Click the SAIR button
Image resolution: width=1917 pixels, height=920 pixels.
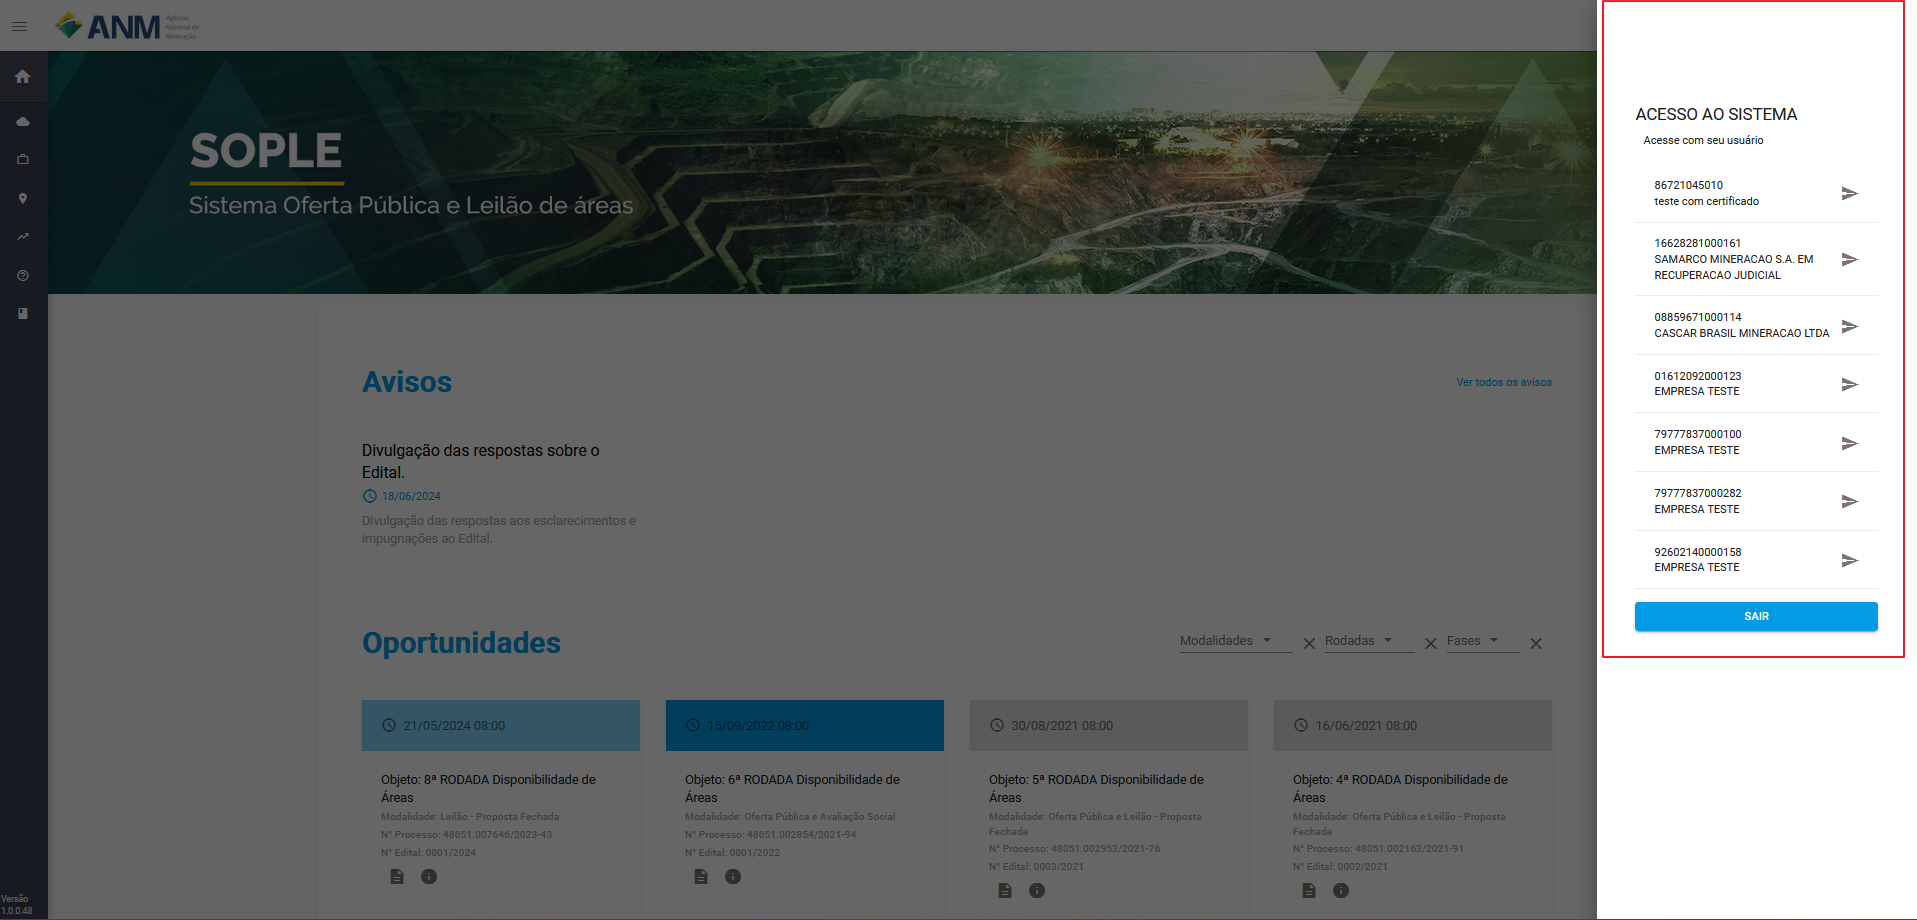coord(1756,617)
